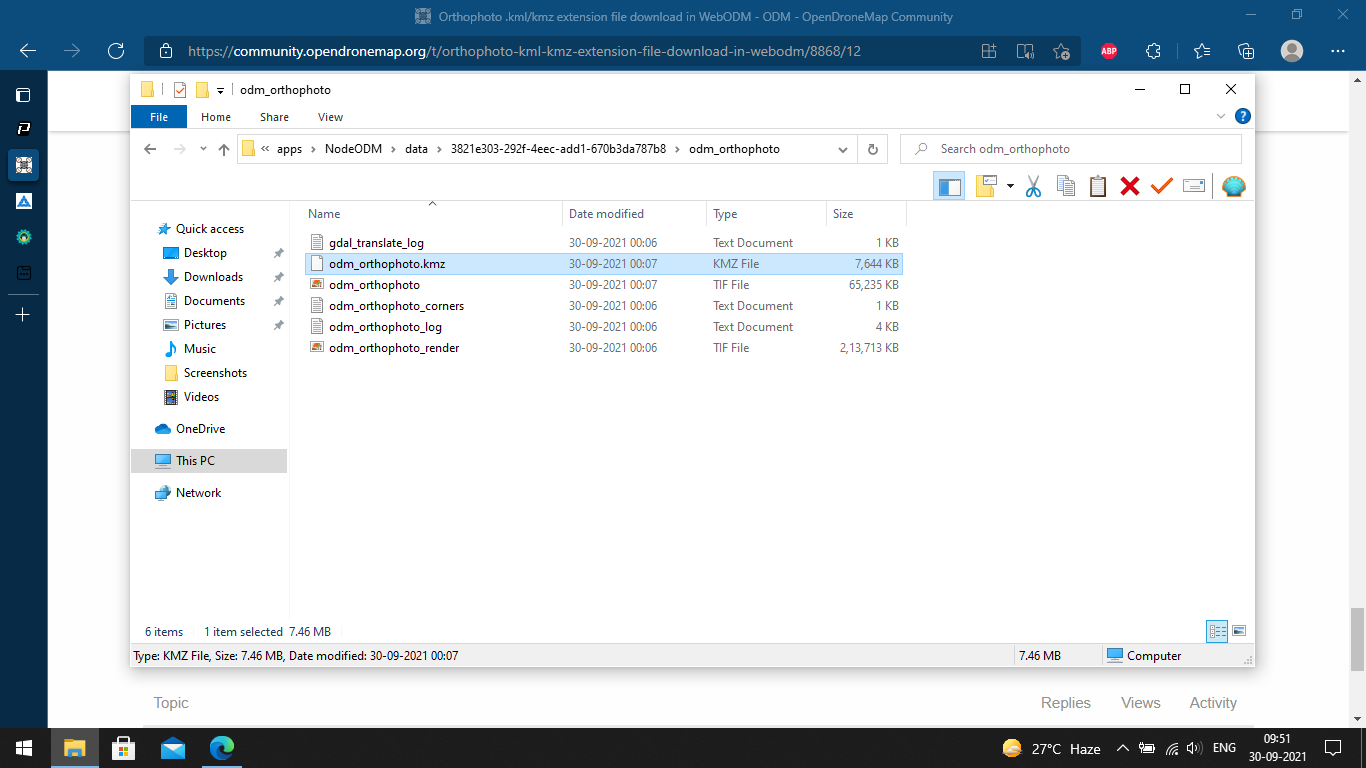Screen dimensions: 1366x768
Task: Open the View ribbon tab
Action: 330,117
